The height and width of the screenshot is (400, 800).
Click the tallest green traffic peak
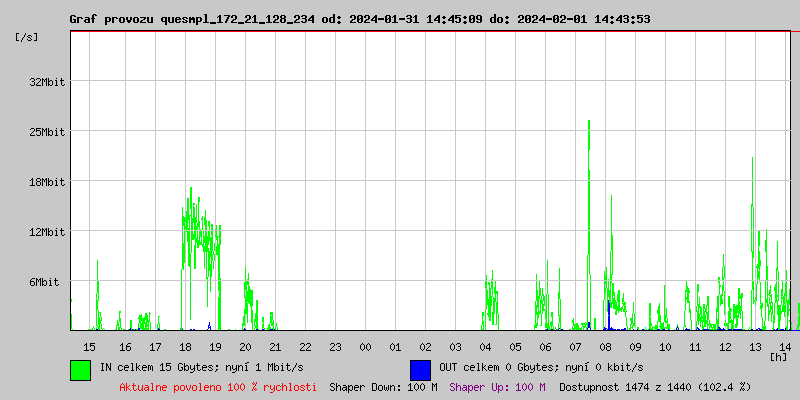[589, 125]
